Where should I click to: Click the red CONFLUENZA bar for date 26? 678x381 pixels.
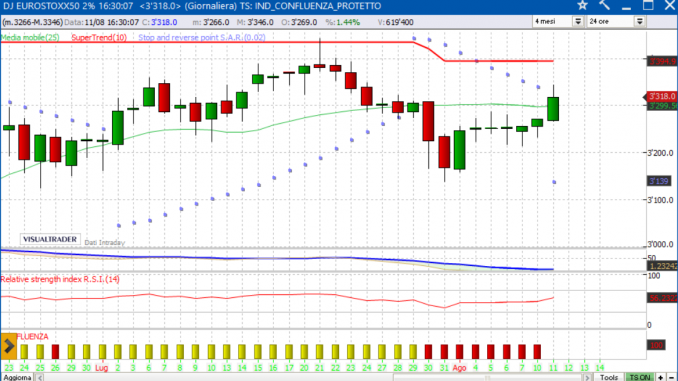click(55, 352)
